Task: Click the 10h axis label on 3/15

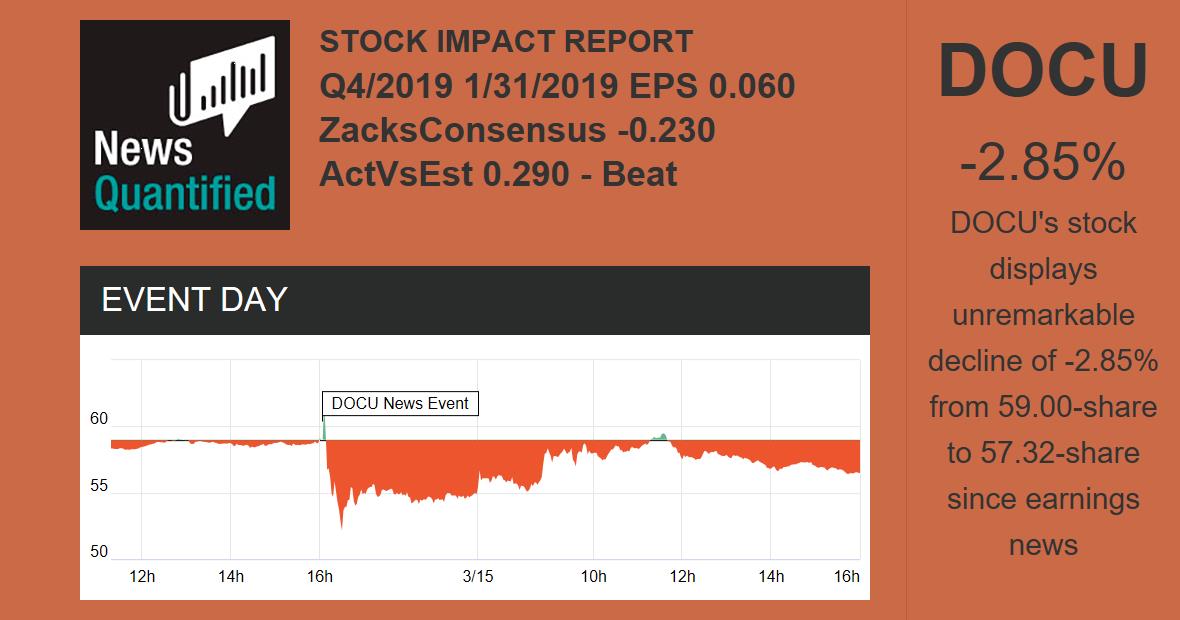Action: [x=594, y=576]
